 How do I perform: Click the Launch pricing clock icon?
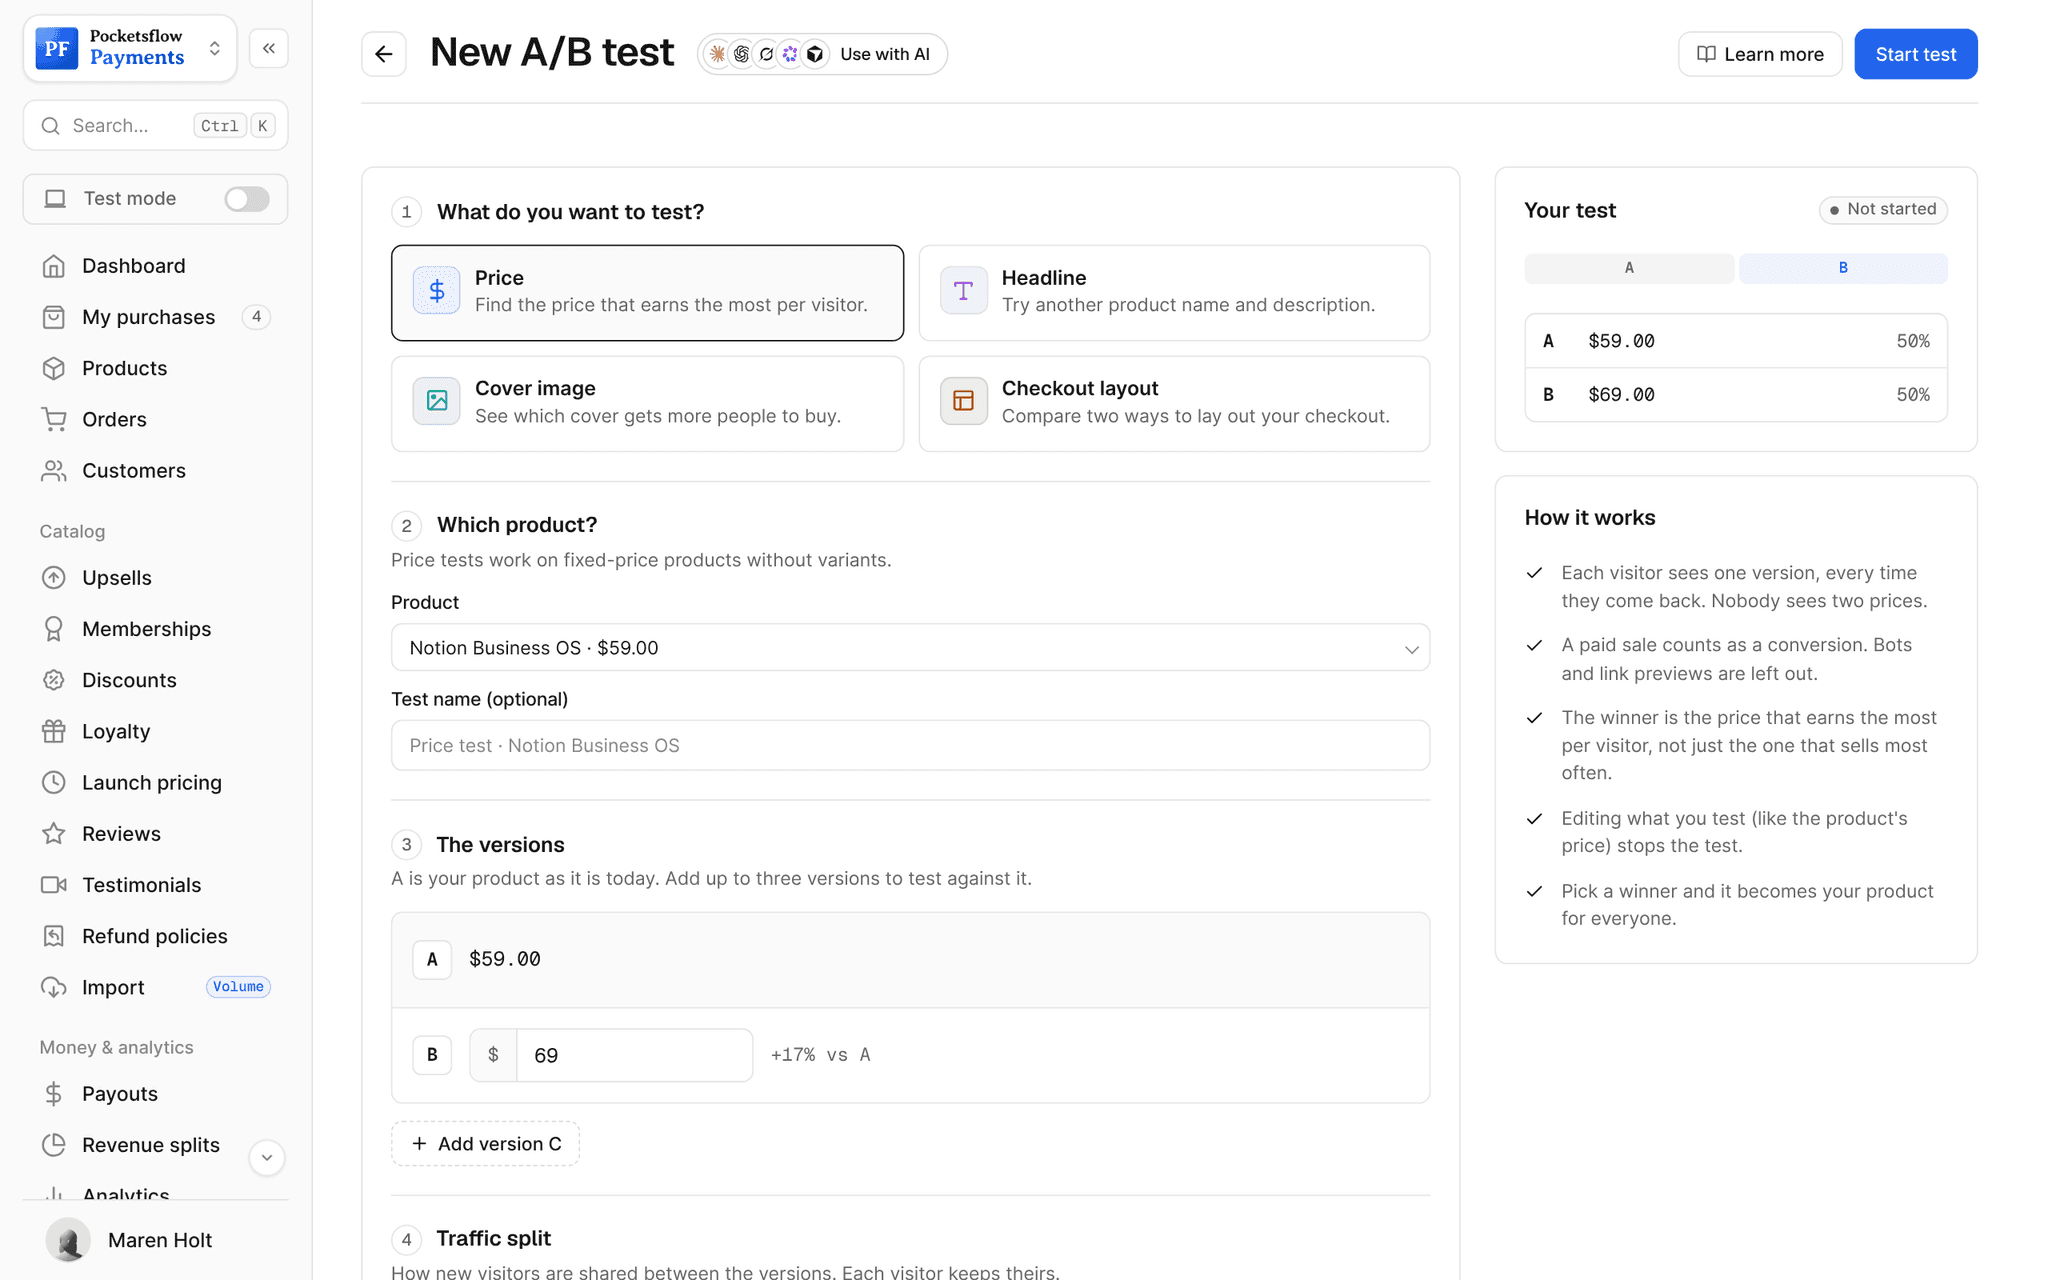54,782
